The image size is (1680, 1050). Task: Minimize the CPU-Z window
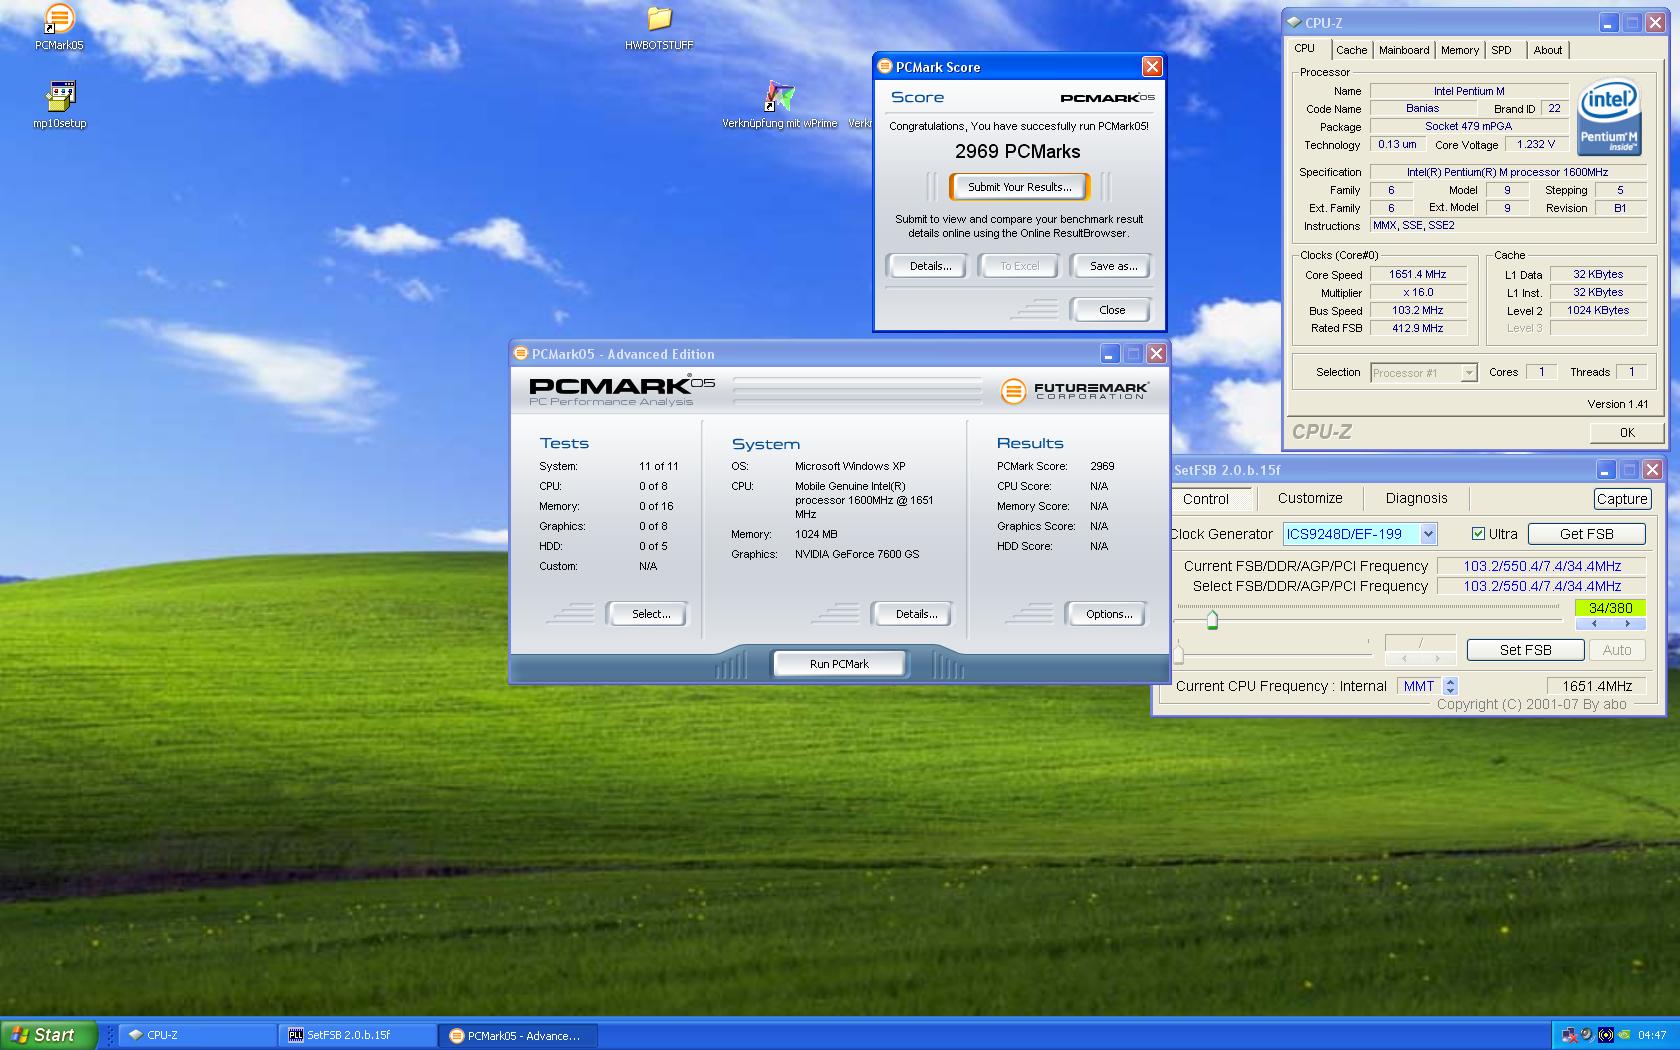coord(1608,22)
